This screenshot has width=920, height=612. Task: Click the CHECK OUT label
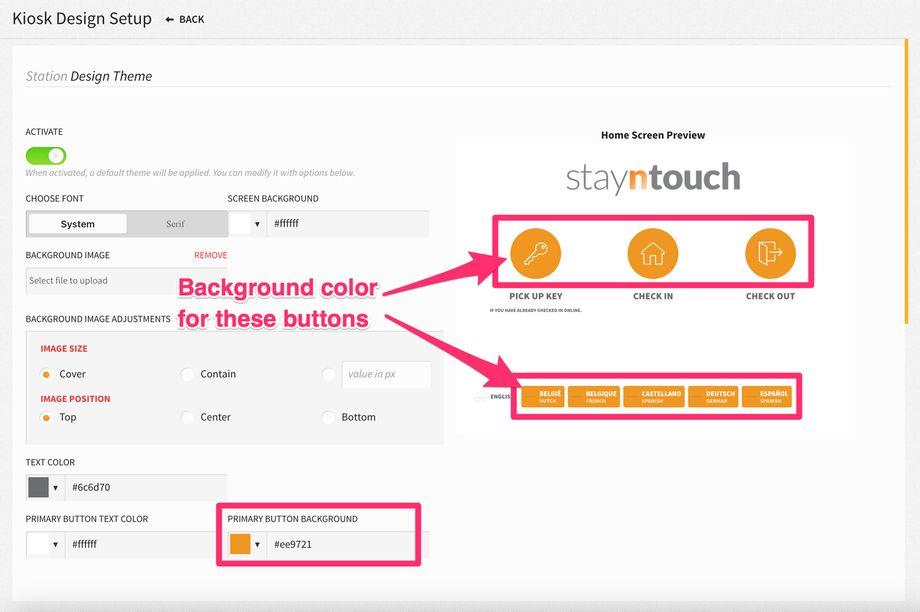(x=770, y=296)
